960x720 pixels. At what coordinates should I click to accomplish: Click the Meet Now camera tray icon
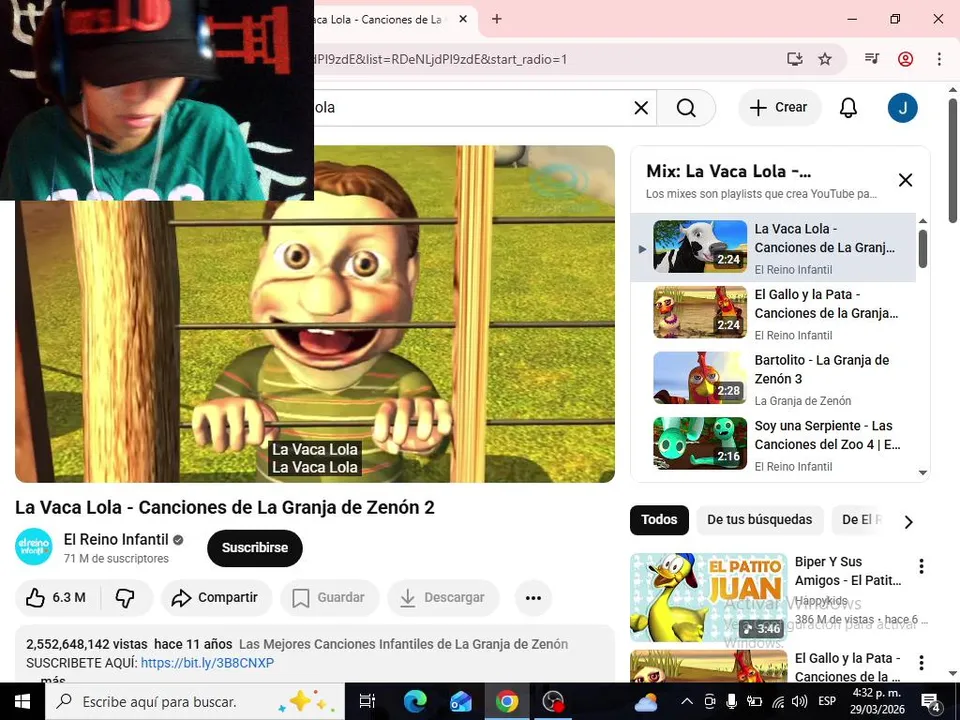point(710,702)
